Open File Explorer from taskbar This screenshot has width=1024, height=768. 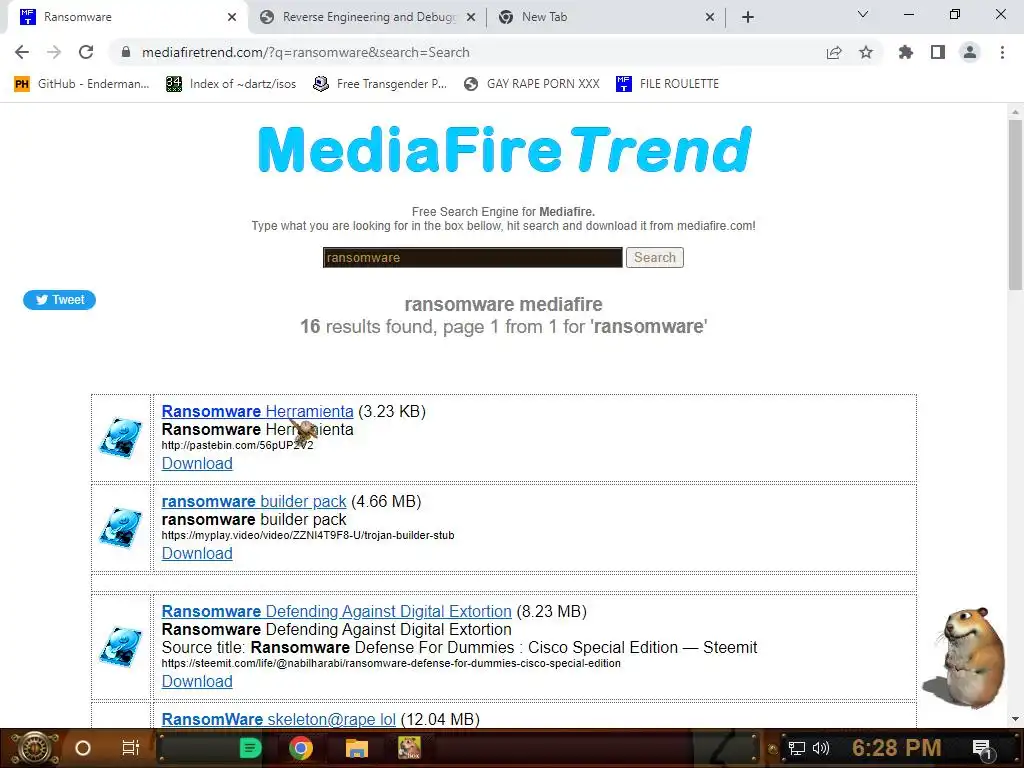click(357, 748)
